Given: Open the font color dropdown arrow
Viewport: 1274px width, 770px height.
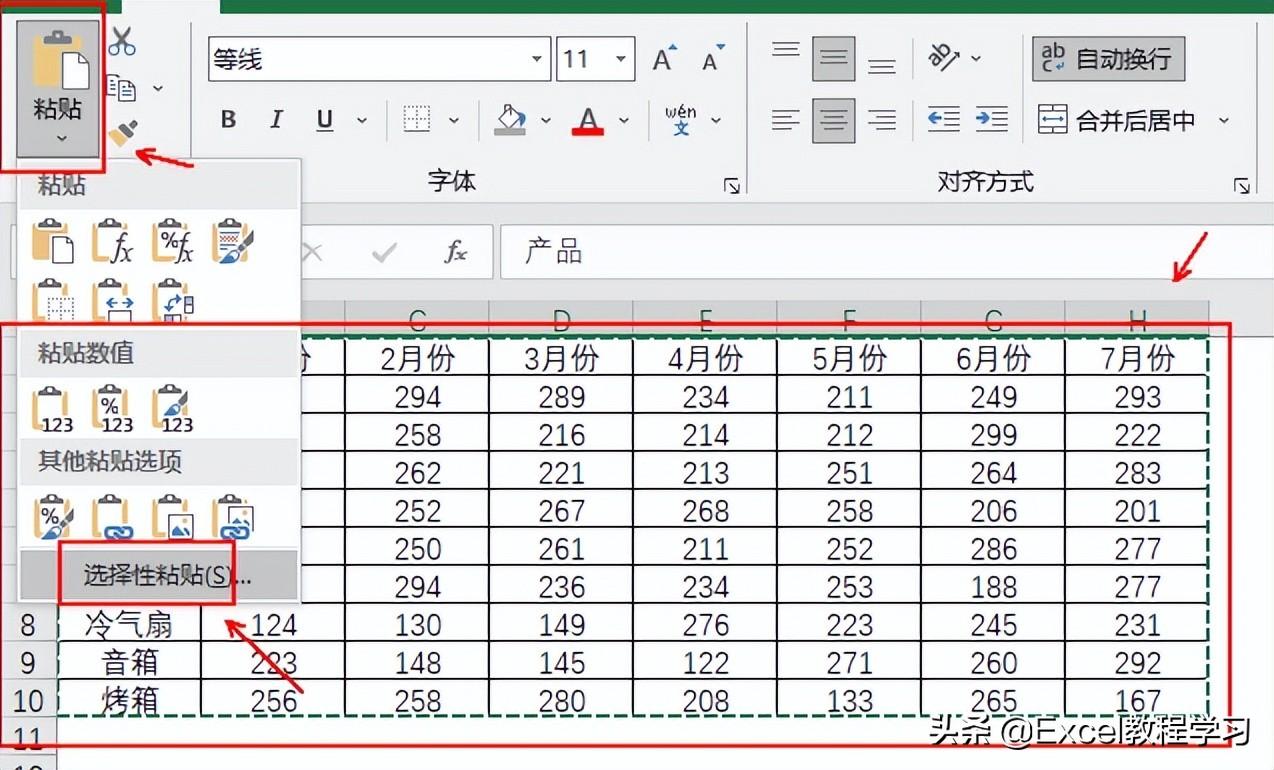Looking at the screenshot, I should point(624,121).
